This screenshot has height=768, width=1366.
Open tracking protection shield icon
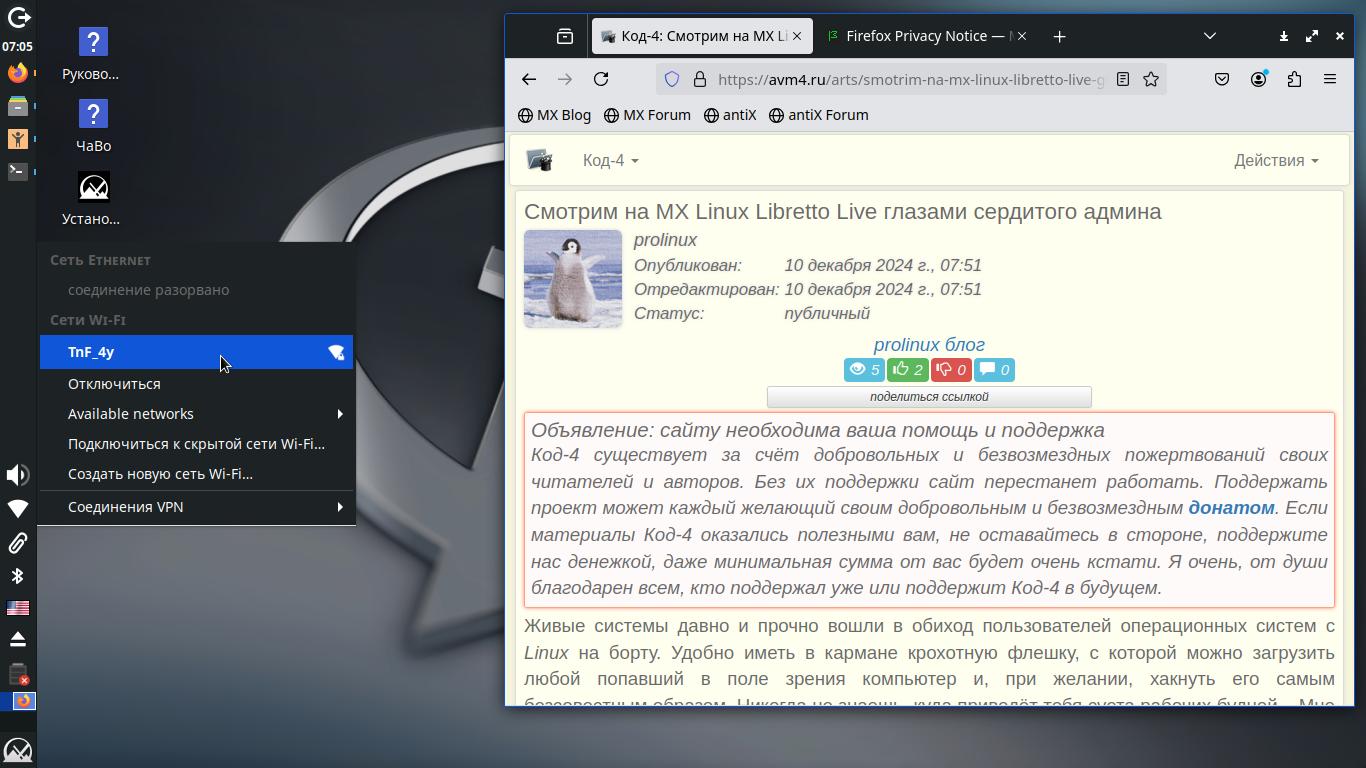[672, 79]
